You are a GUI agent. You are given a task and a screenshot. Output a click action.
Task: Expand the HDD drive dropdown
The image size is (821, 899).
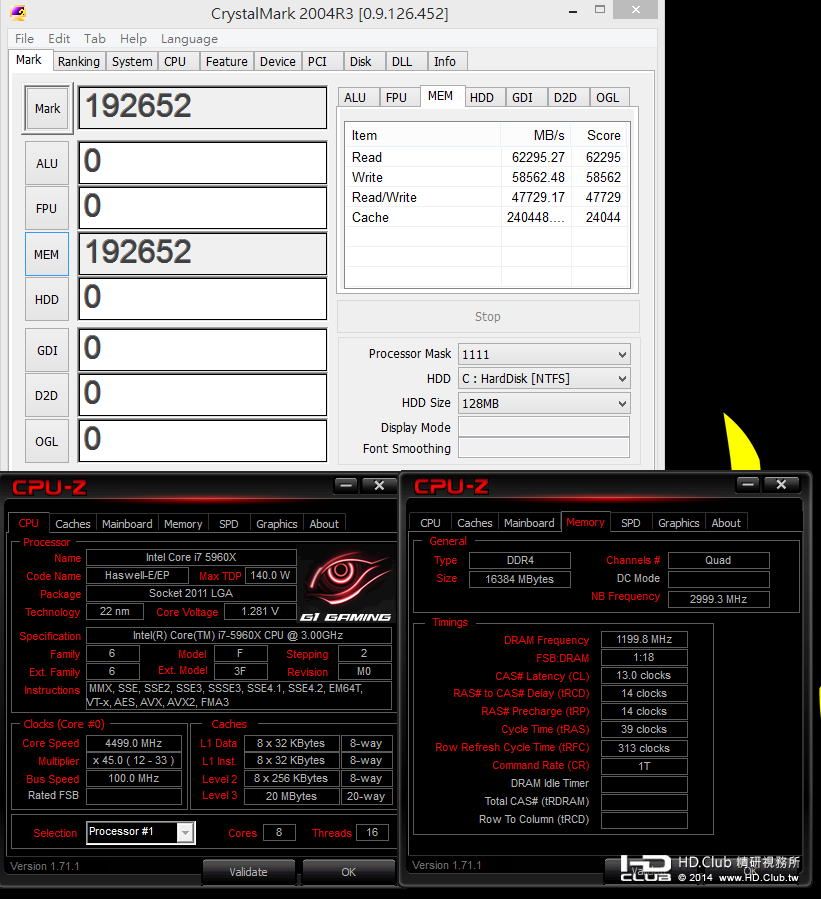[622, 378]
